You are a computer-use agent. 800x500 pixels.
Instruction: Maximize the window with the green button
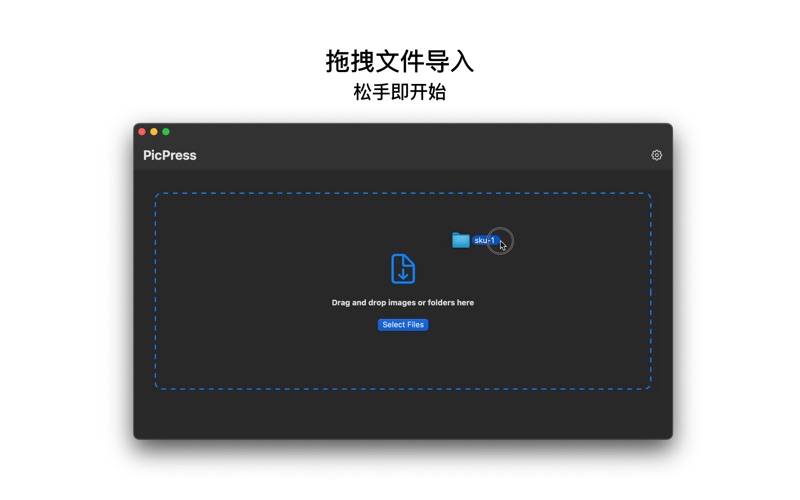pyautogui.click(x=166, y=132)
